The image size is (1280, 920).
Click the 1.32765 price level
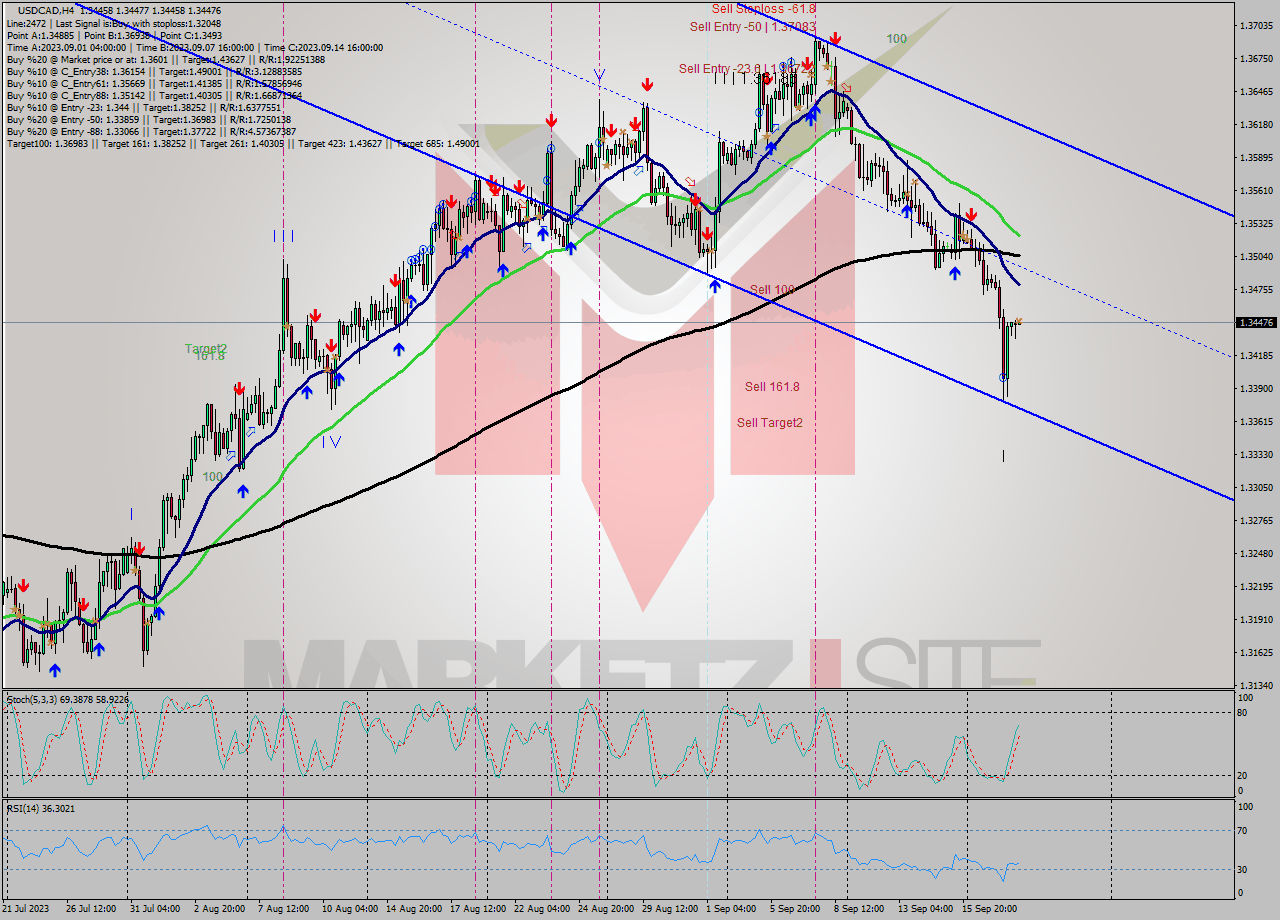pyautogui.click(x=1255, y=520)
